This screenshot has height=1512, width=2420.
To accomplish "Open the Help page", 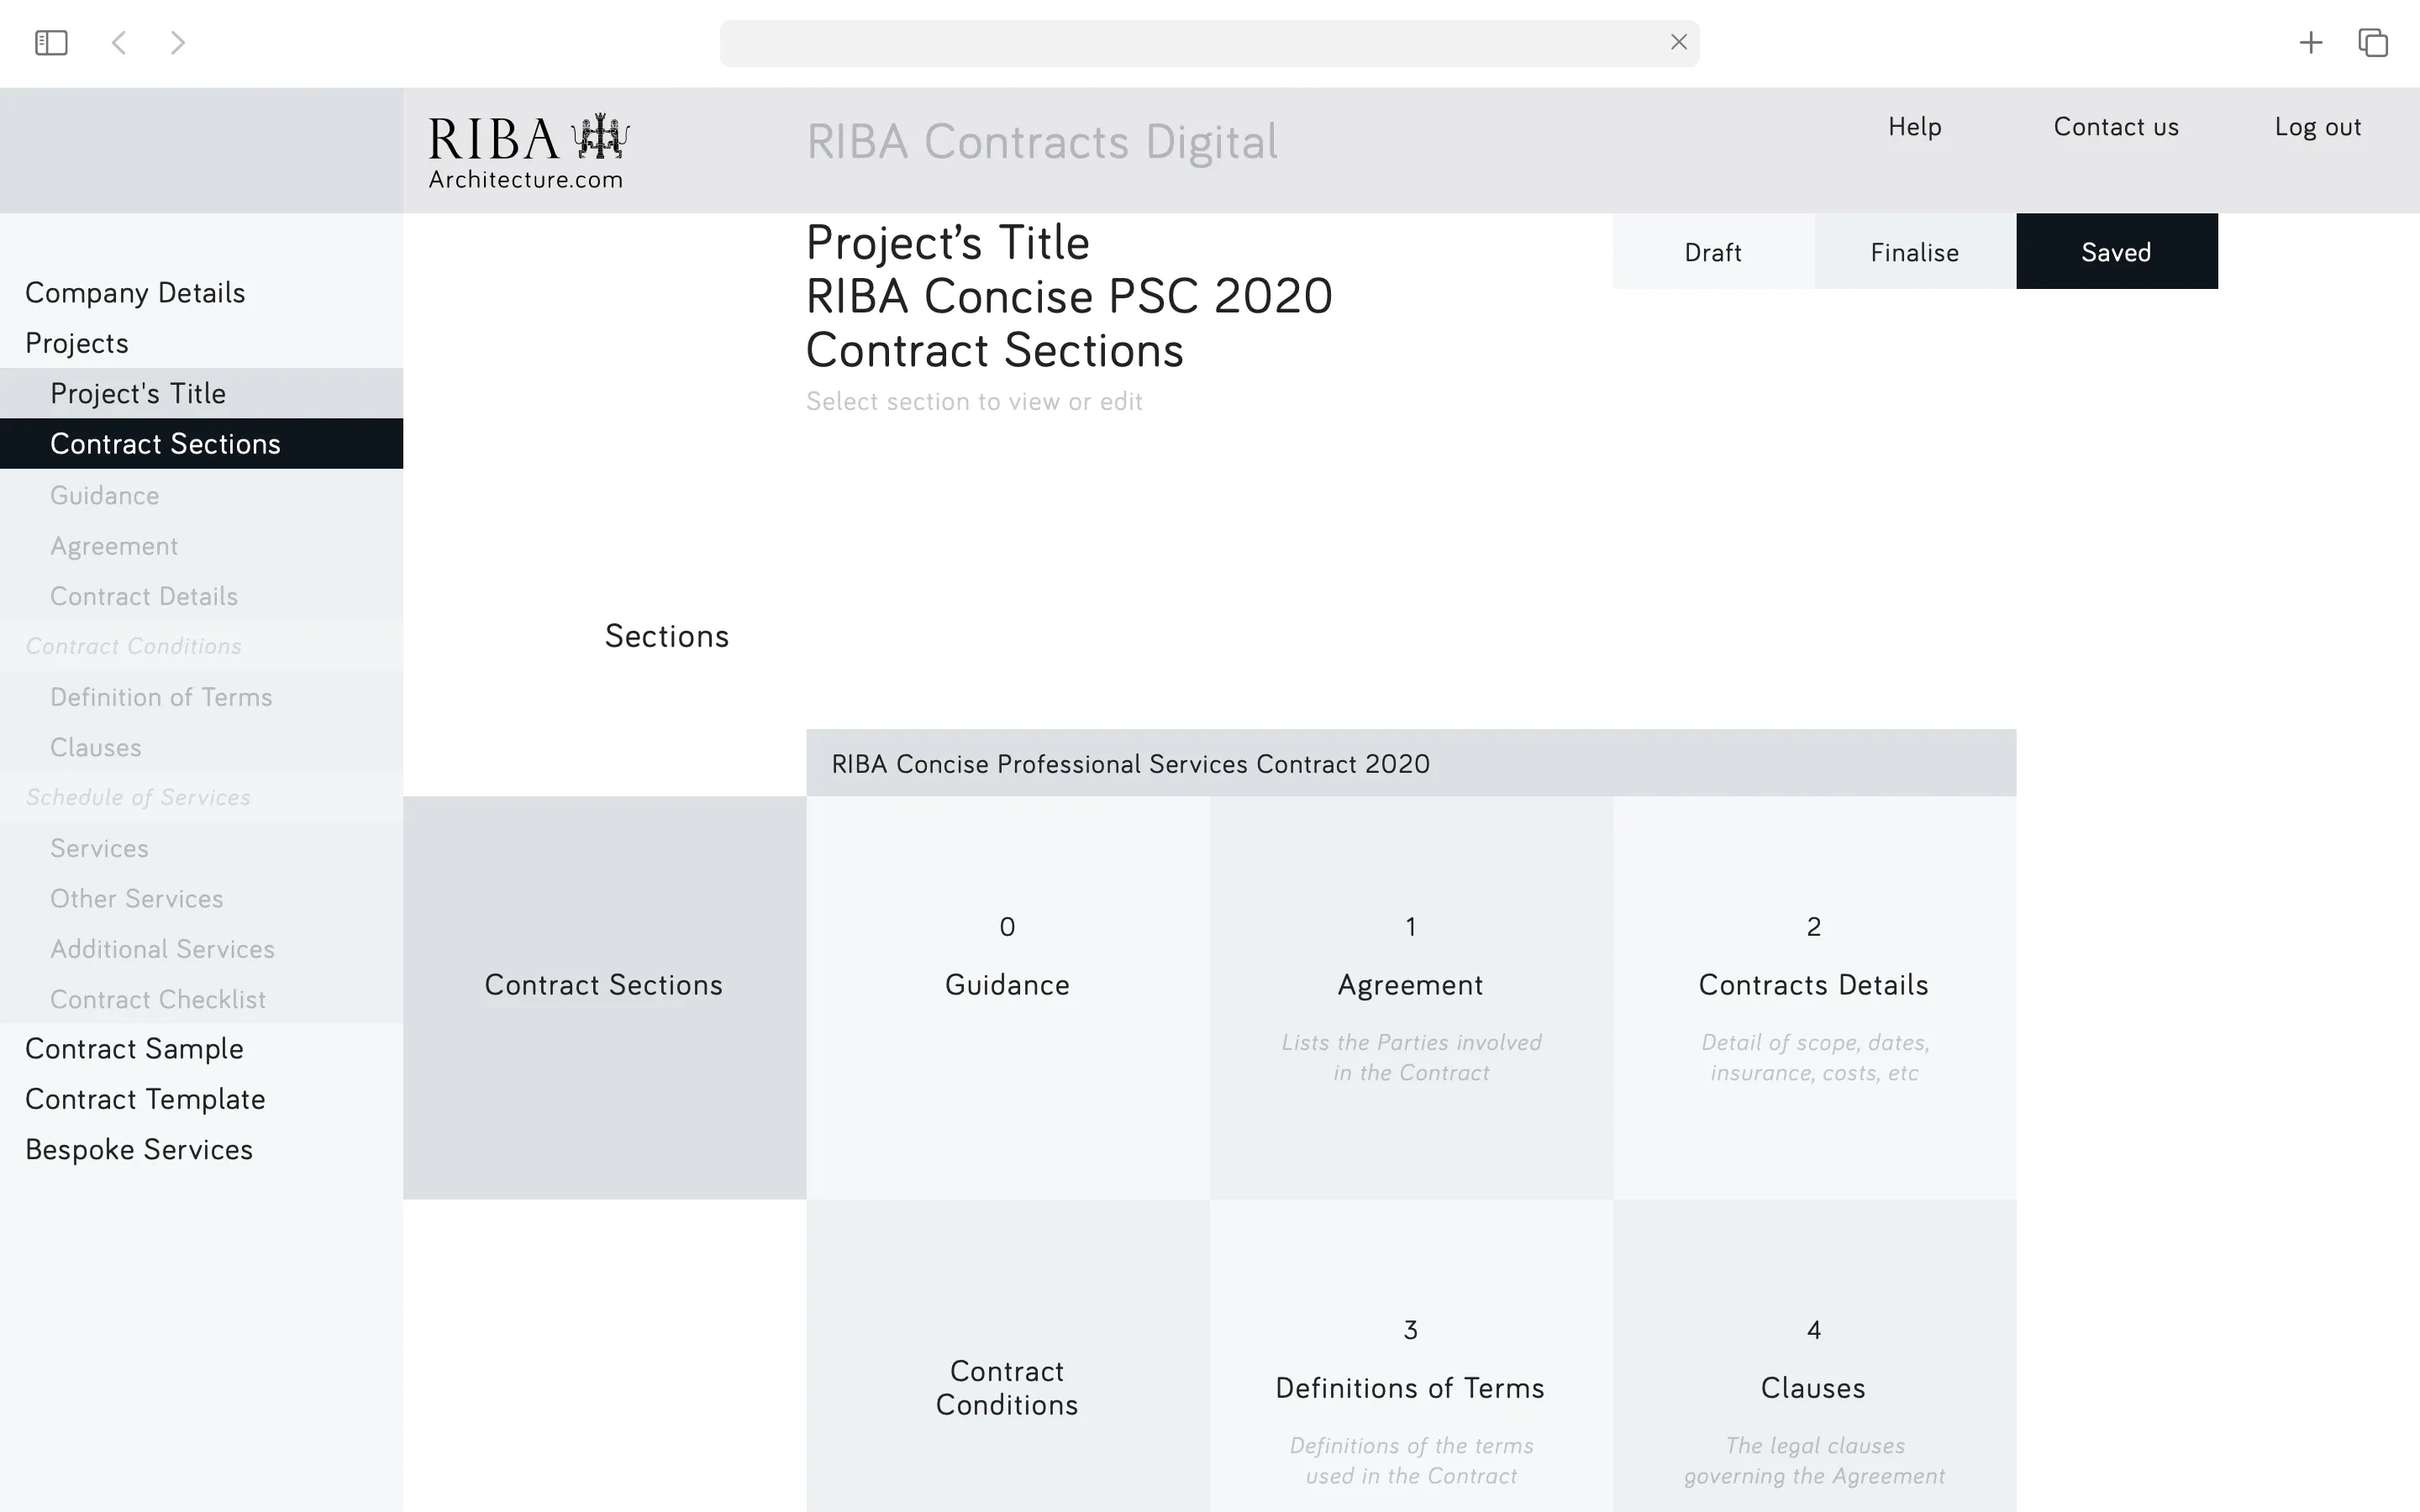I will [x=1914, y=127].
